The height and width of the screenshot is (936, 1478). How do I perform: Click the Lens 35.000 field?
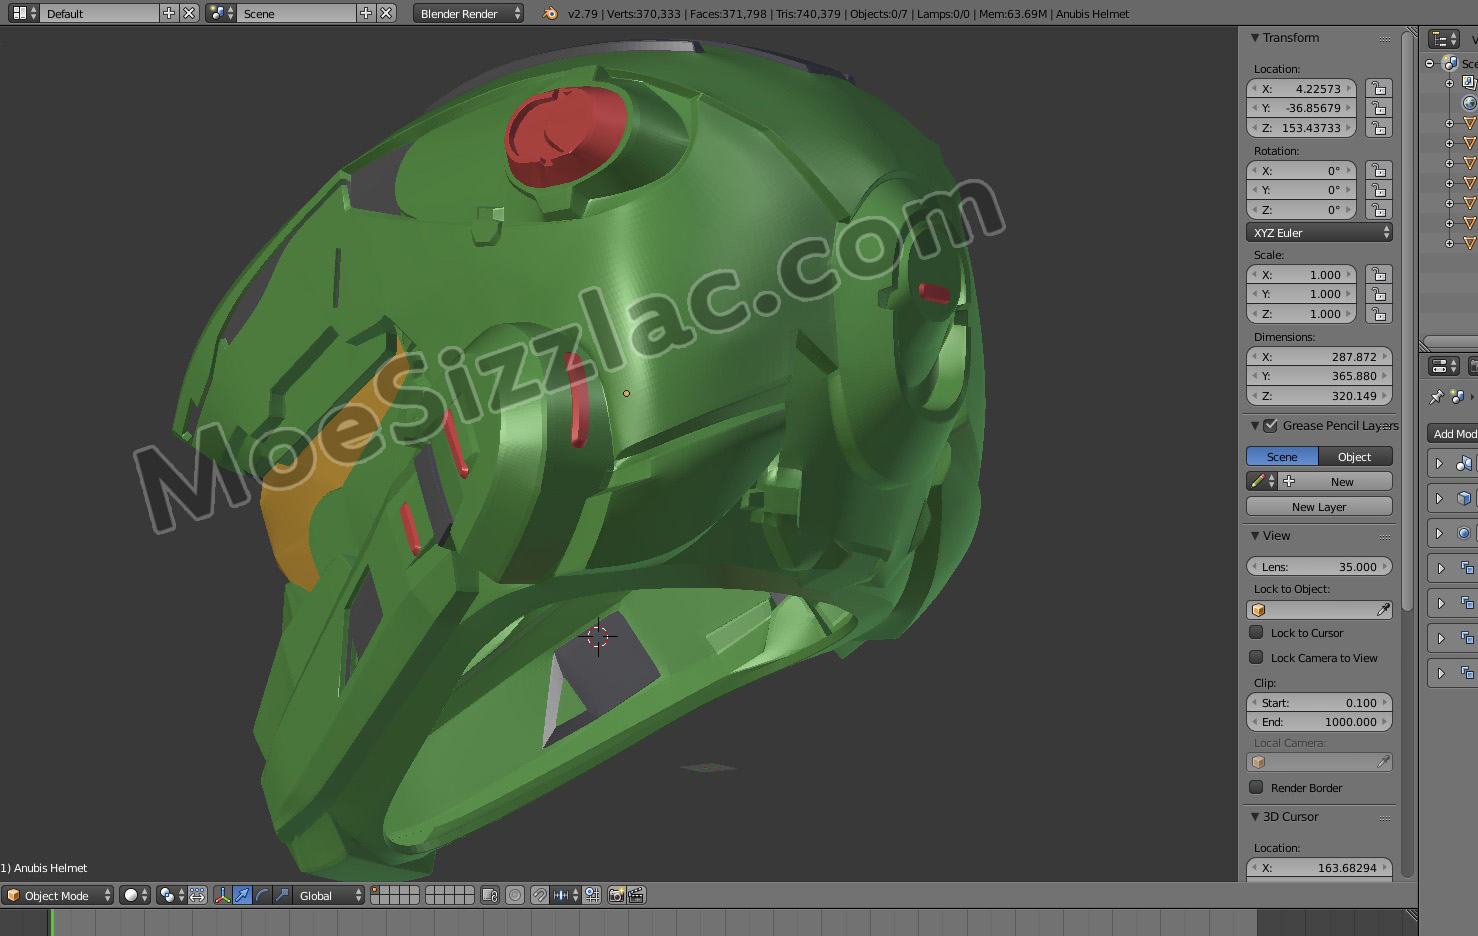pyautogui.click(x=1319, y=566)
